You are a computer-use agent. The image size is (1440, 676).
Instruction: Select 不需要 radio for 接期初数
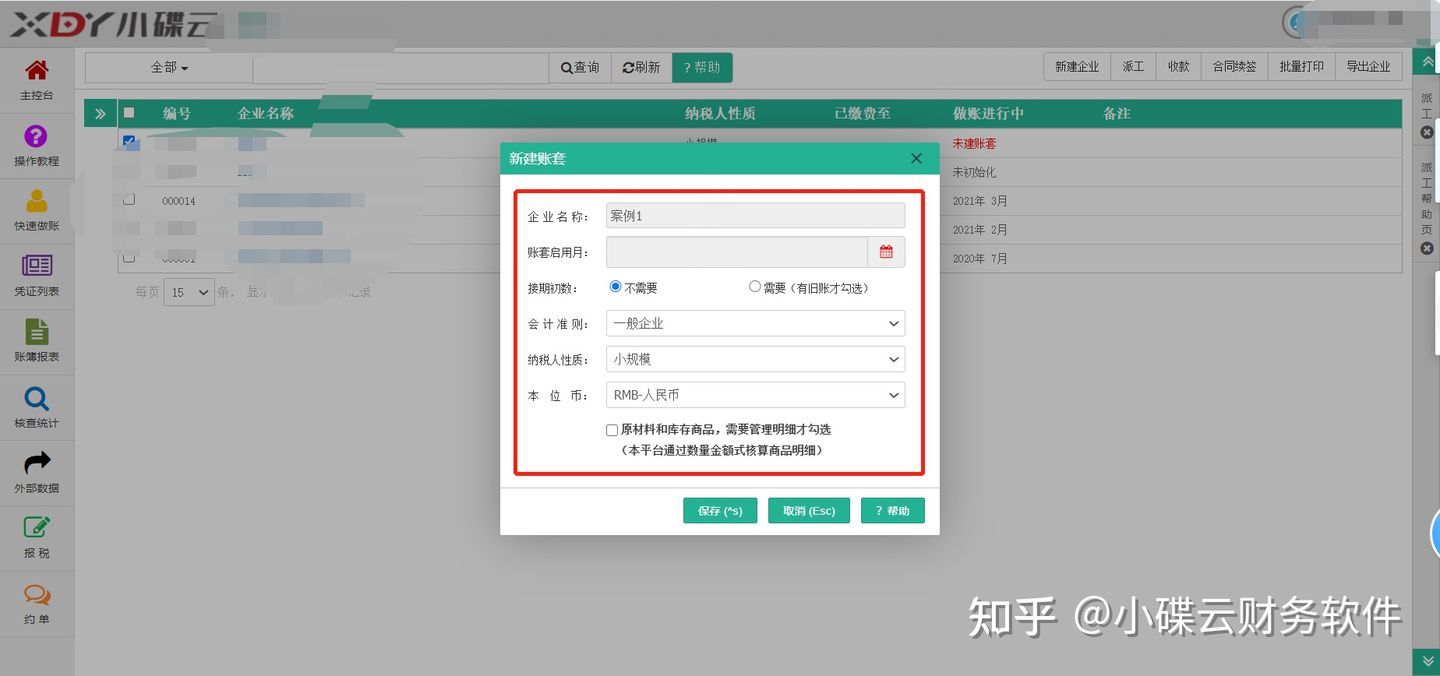(616, 287)
